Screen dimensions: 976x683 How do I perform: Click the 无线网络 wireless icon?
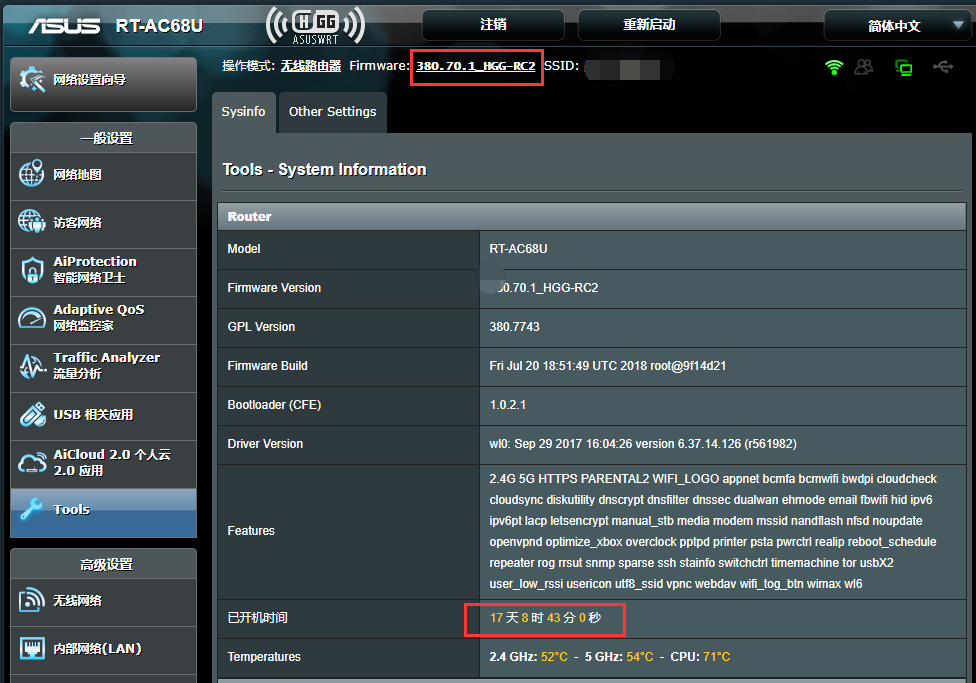point(32,600)
